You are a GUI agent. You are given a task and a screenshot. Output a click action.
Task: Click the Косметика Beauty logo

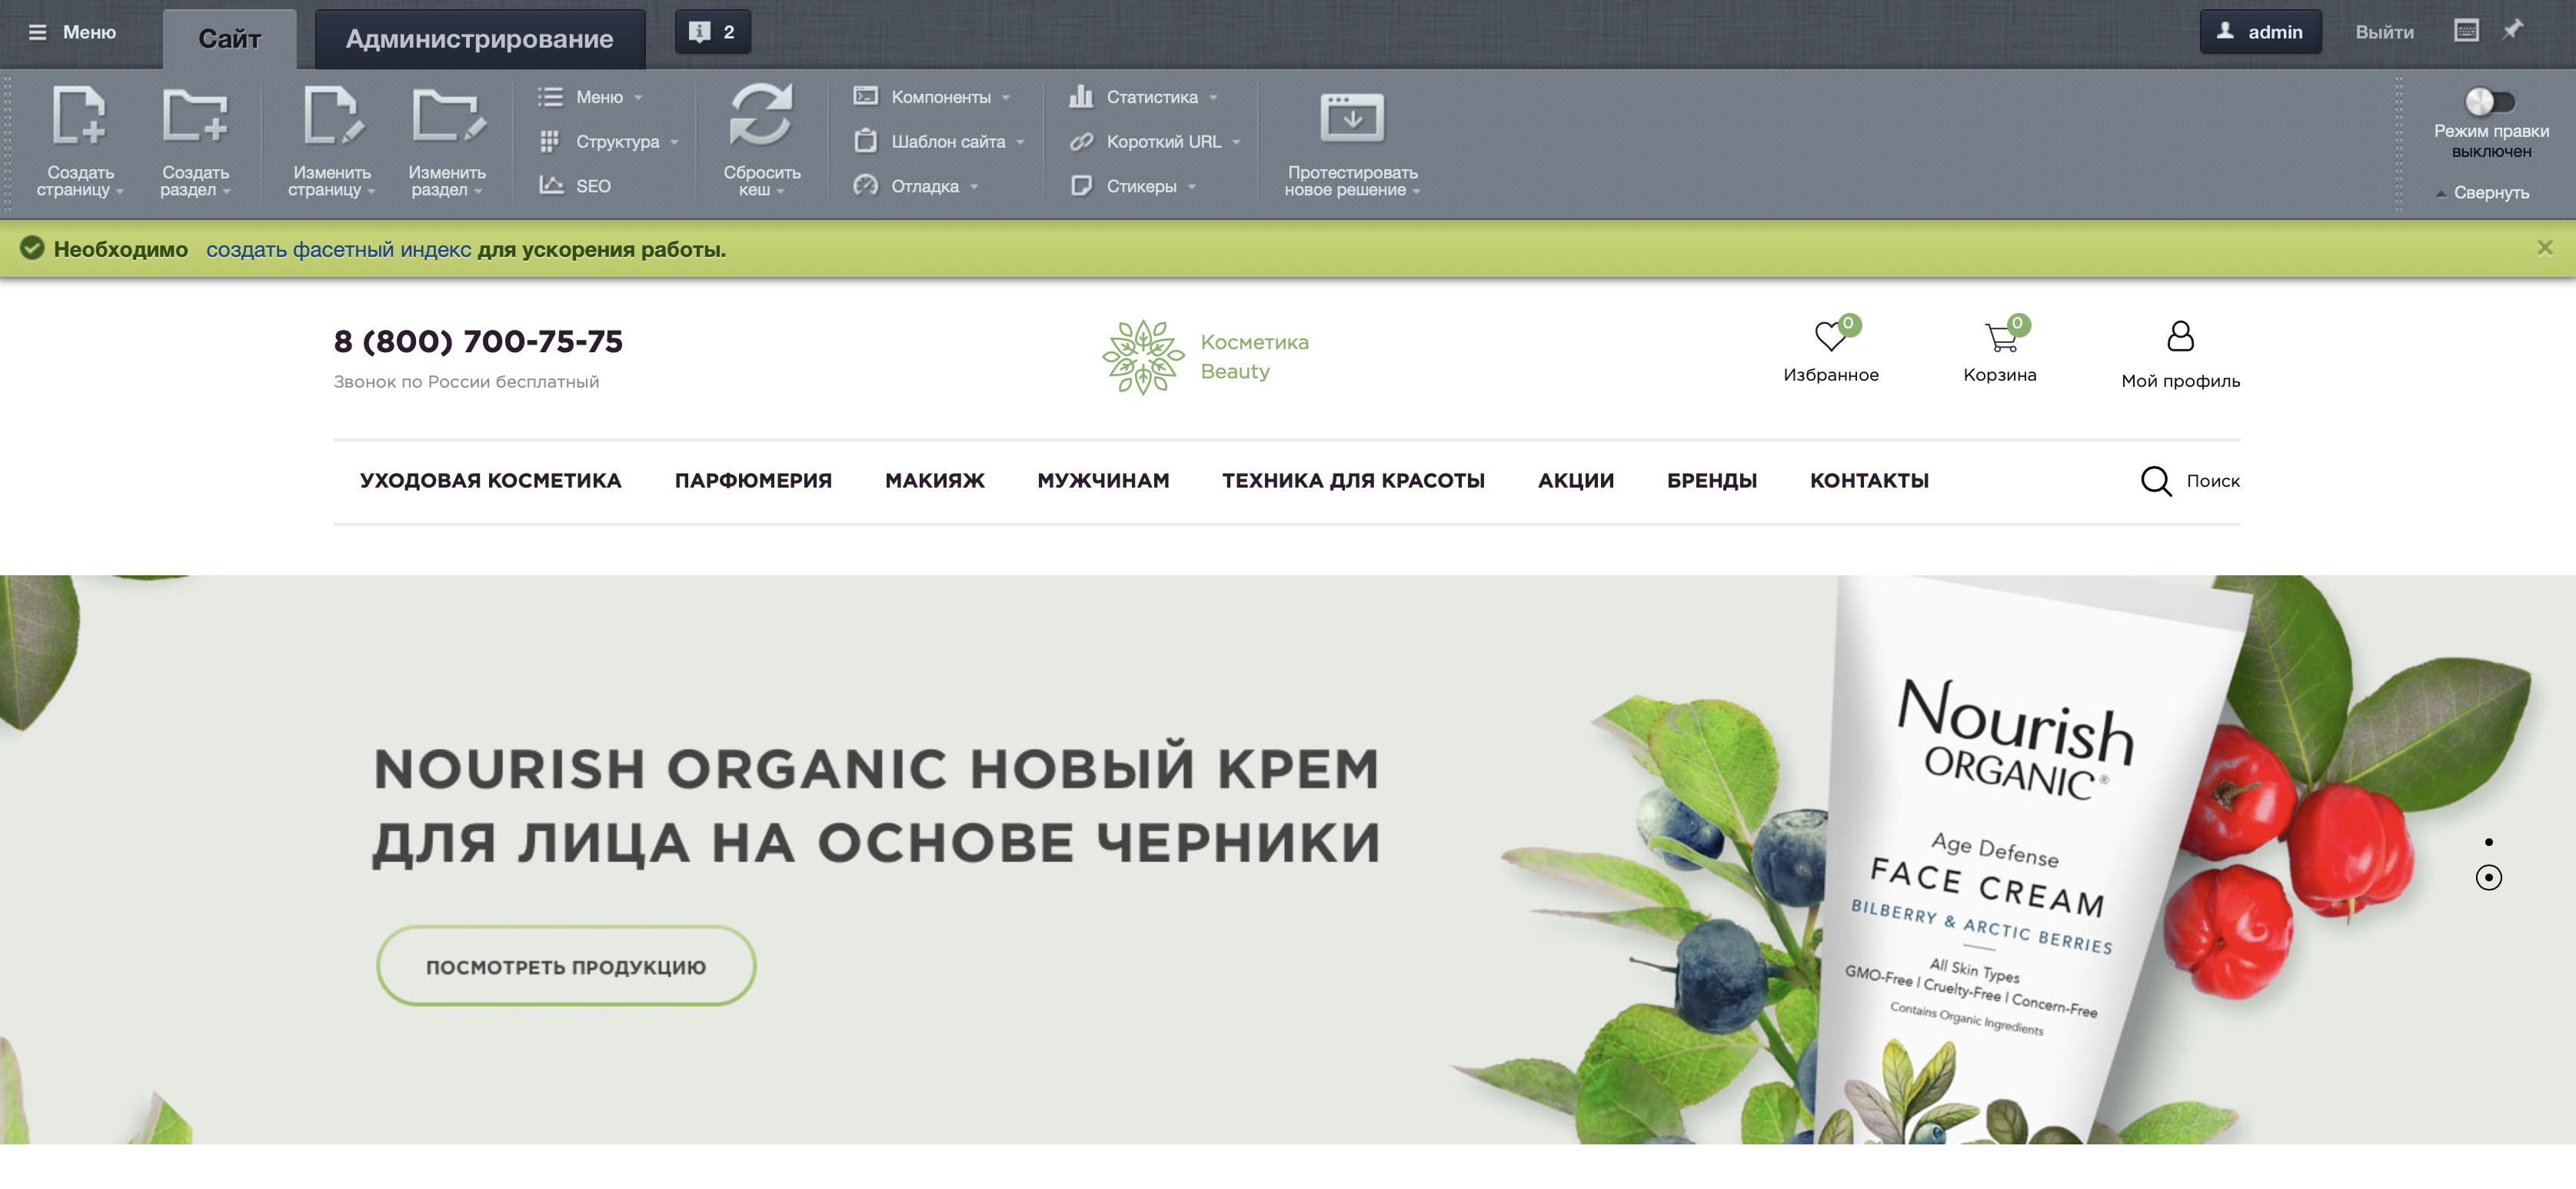click(1205, 357)
